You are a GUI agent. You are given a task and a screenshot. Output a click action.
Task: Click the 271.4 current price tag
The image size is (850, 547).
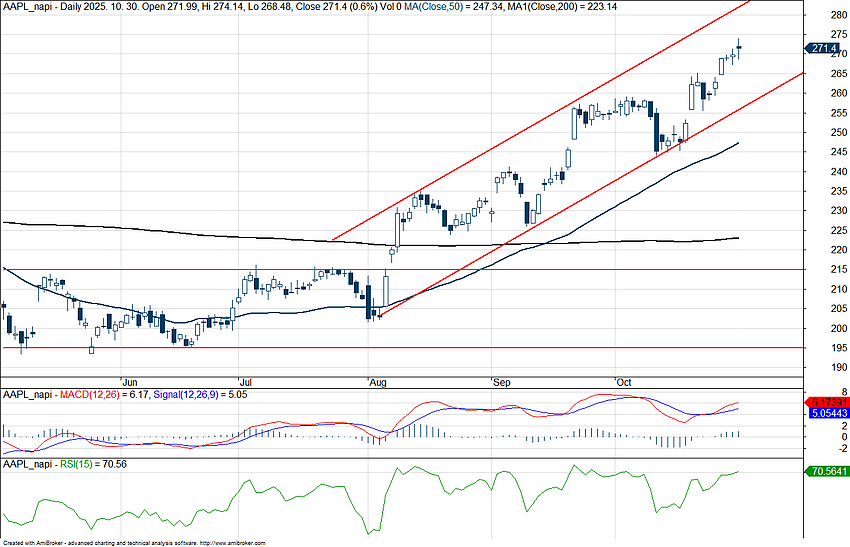(x=823, y=48)
